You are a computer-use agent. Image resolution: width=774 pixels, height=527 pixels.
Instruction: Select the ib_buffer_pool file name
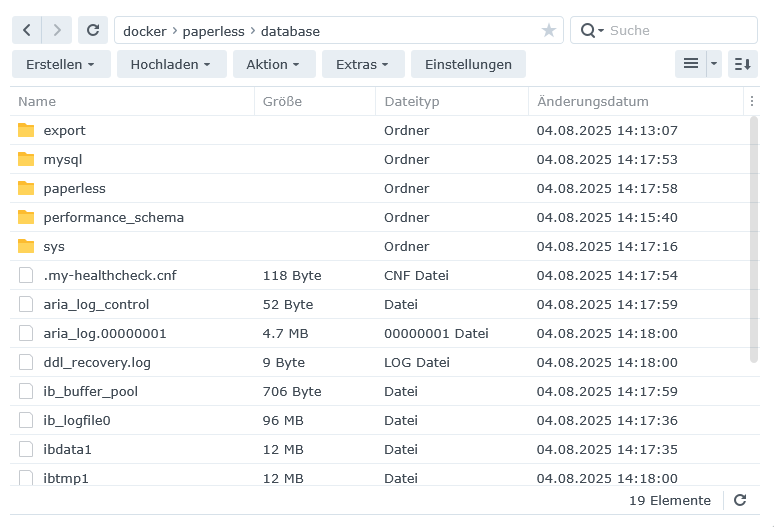pos(90,391)
